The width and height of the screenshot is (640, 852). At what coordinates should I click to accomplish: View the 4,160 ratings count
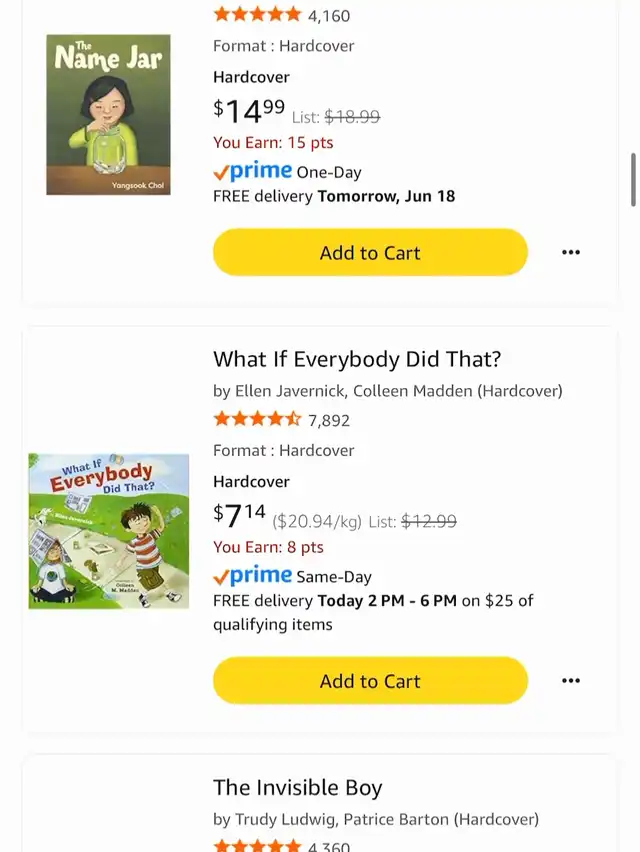(329, 16)
